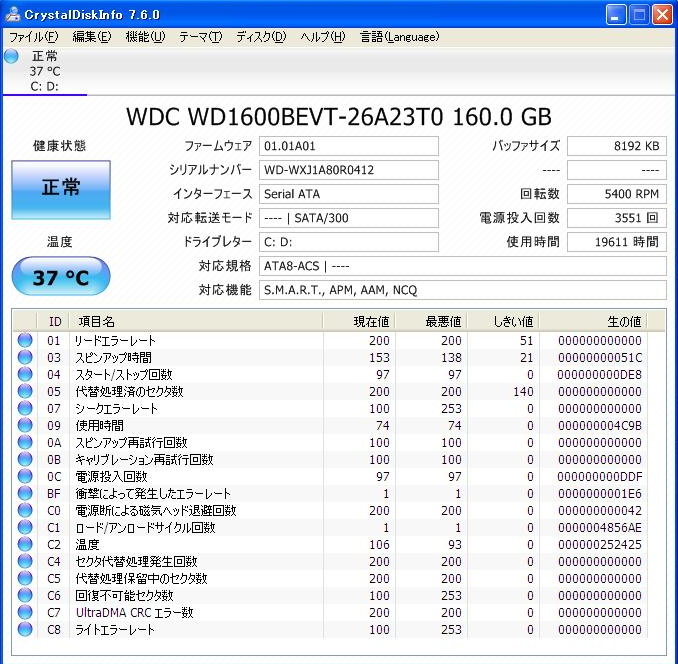Open the テーマ(T) menu
678x664 pixels.
200,37
